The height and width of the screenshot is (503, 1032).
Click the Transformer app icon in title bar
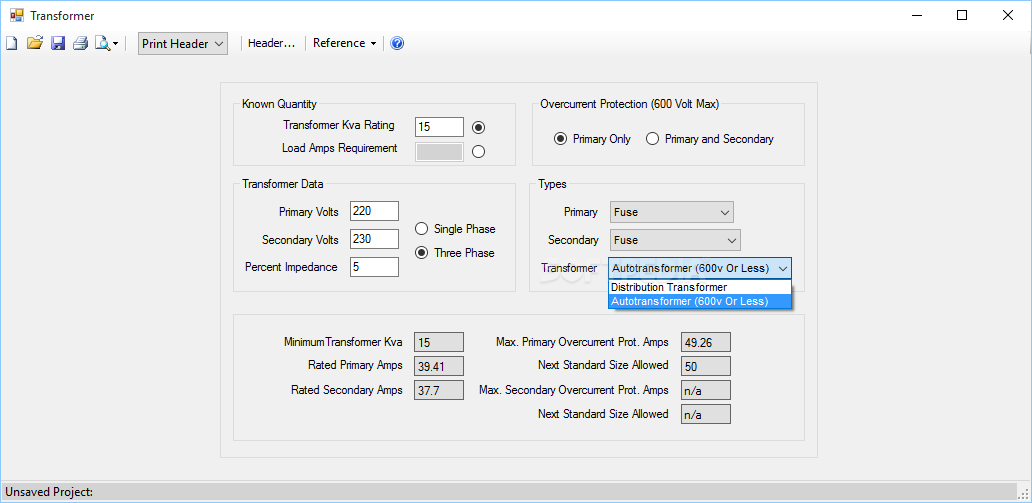click(x=16, y=15)
